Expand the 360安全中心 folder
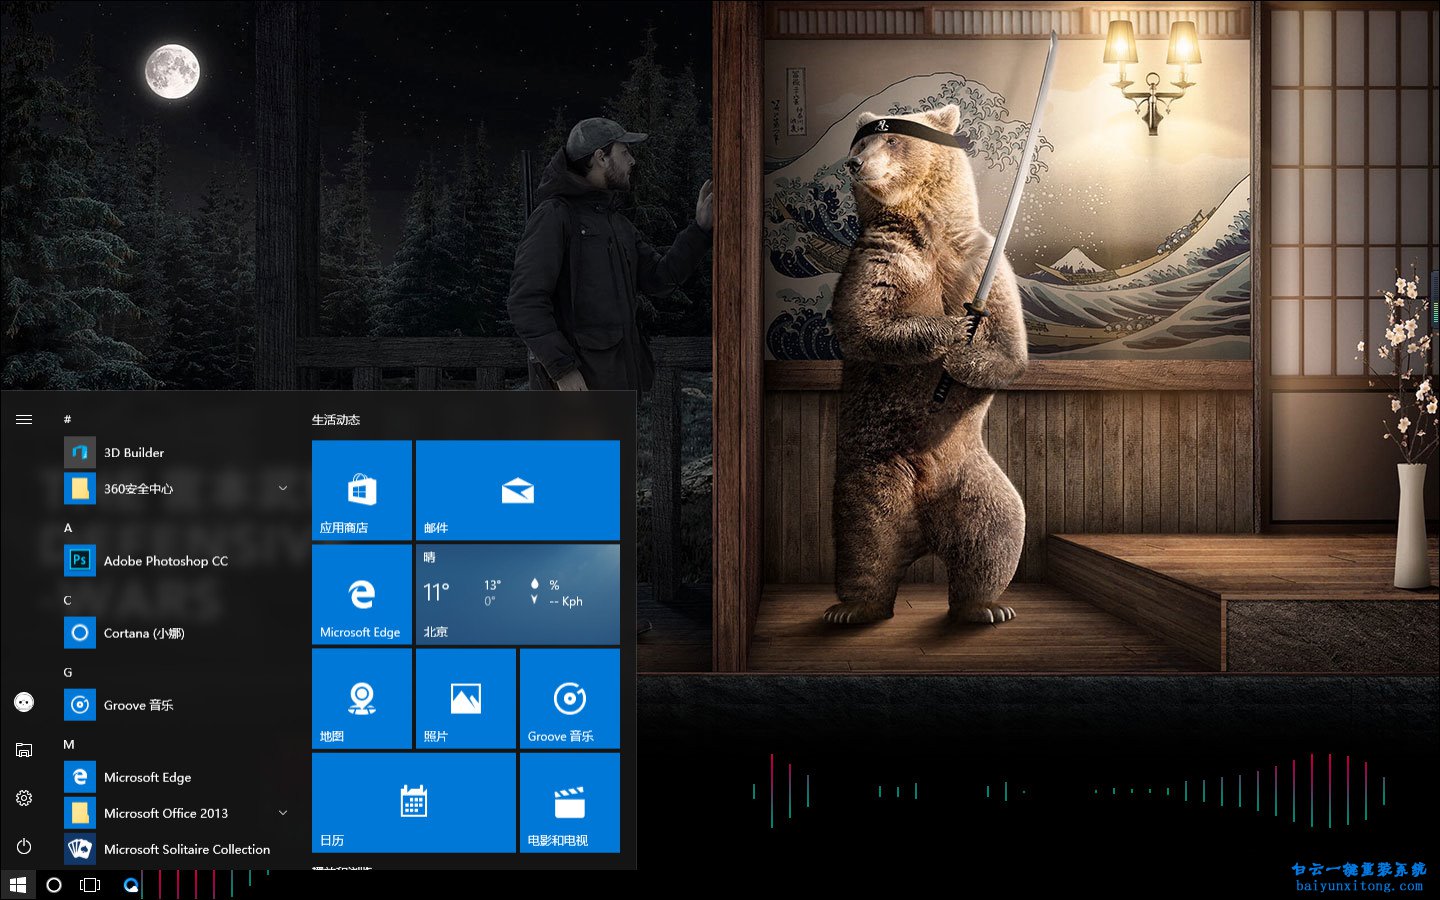 click(x=283, y=489)
